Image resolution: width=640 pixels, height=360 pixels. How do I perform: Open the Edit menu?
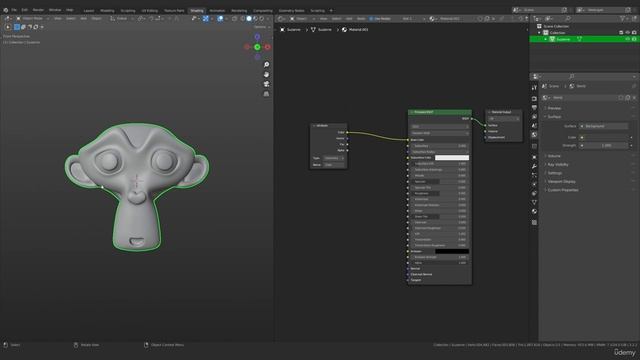coord(24,10)
